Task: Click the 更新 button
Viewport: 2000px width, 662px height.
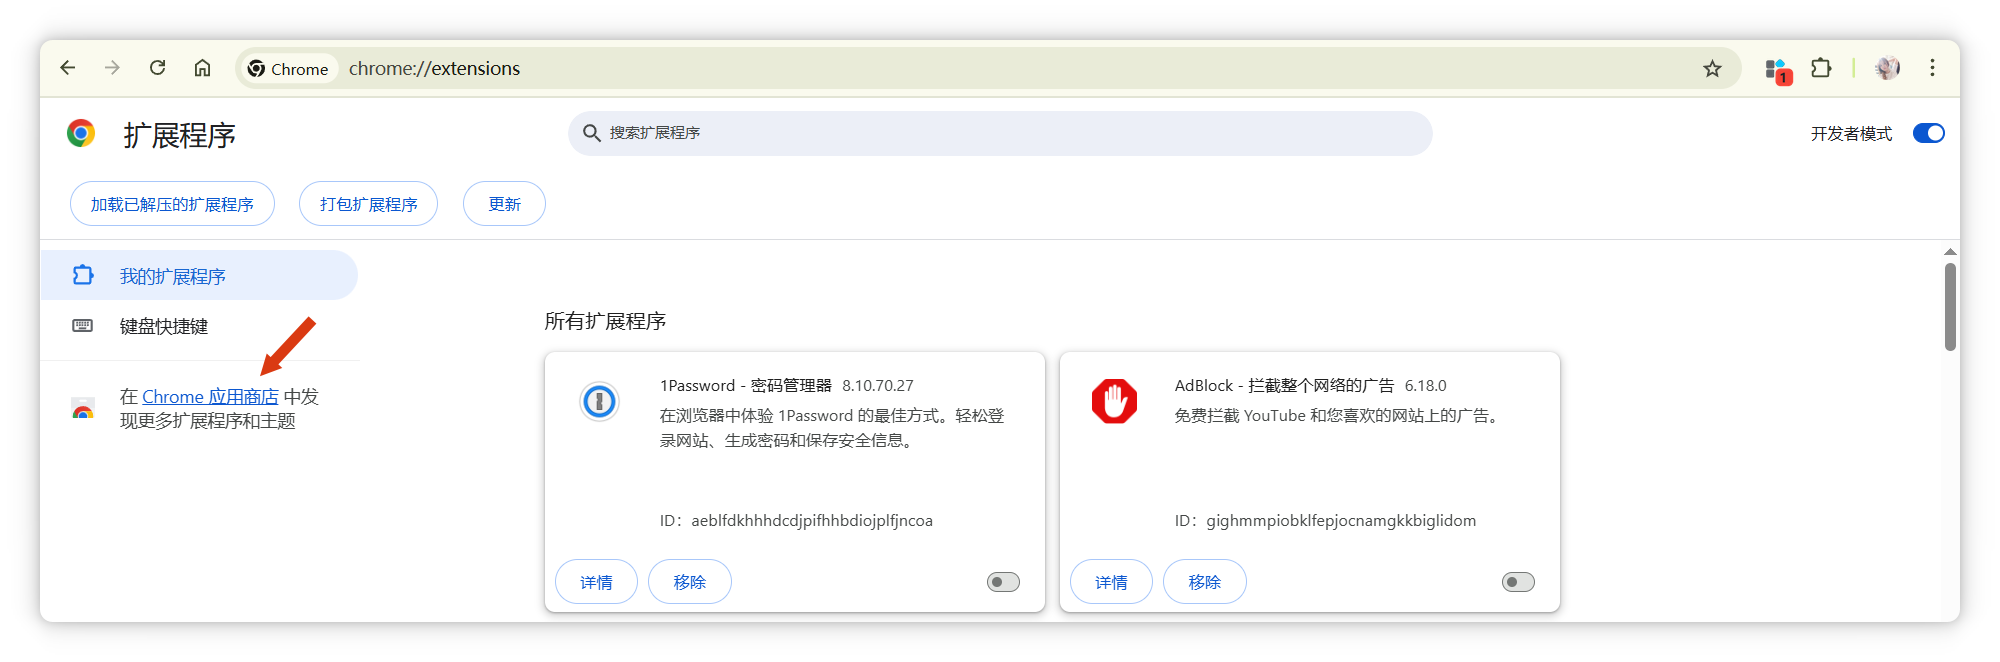Action: (x=504, y=204)
